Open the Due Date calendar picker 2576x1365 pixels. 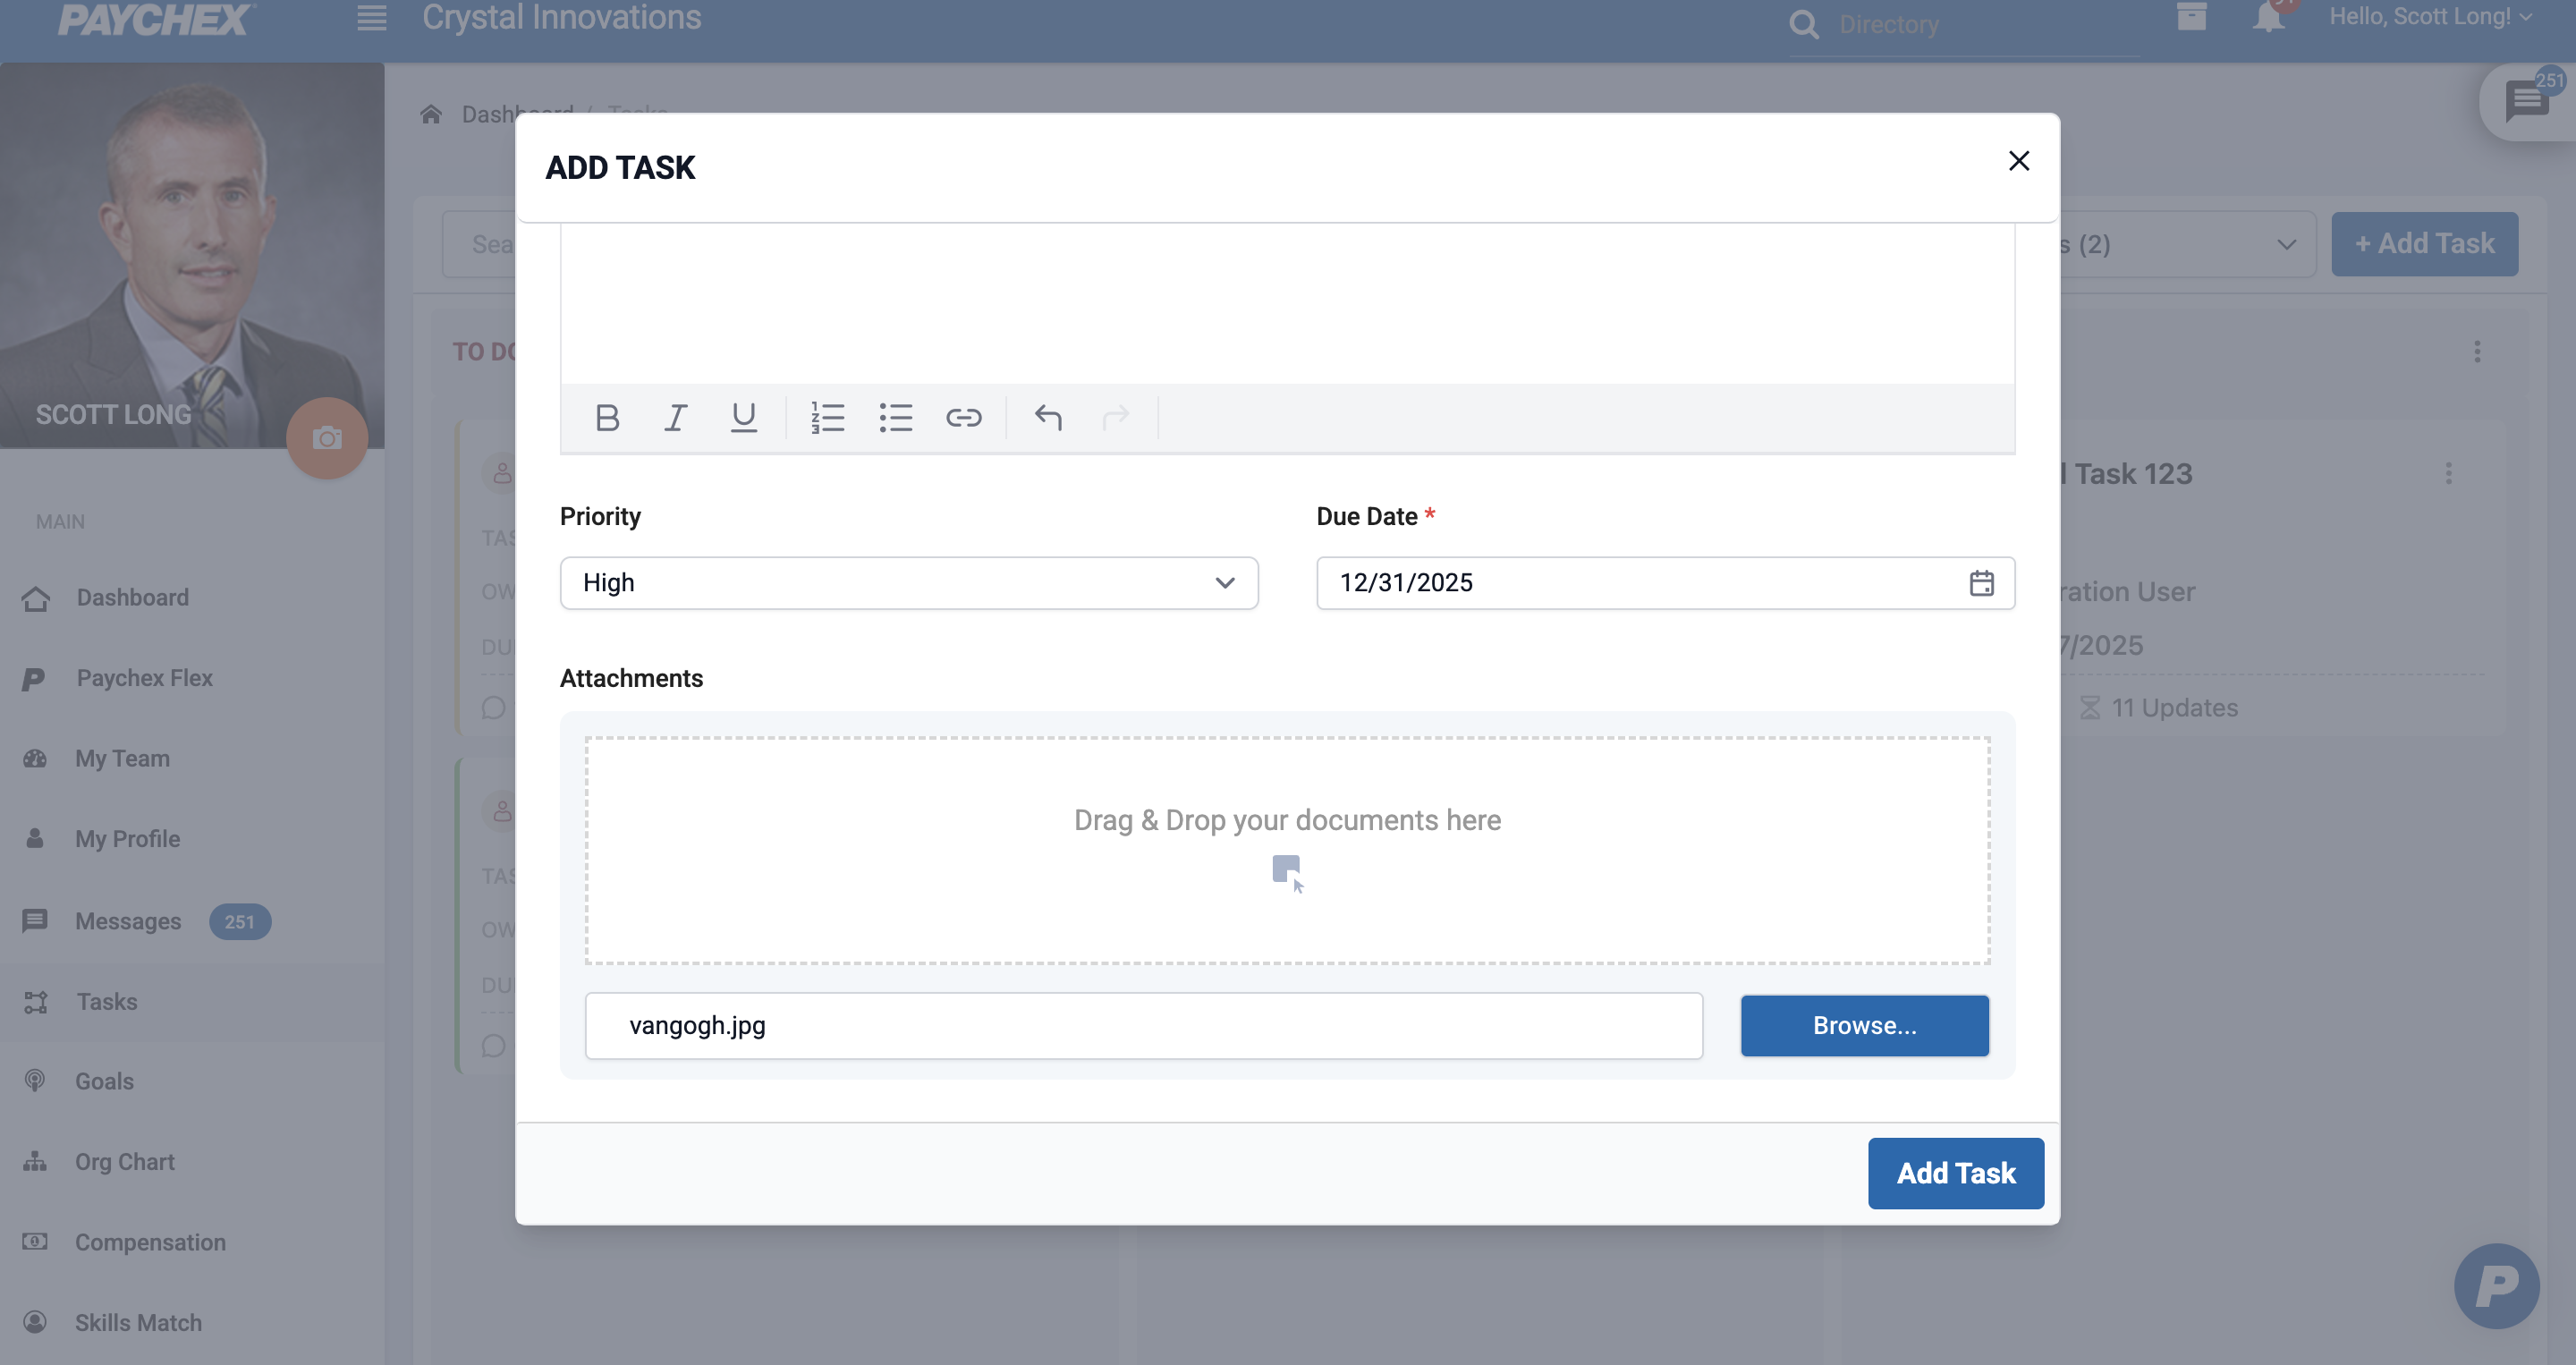click(1981, 583)
